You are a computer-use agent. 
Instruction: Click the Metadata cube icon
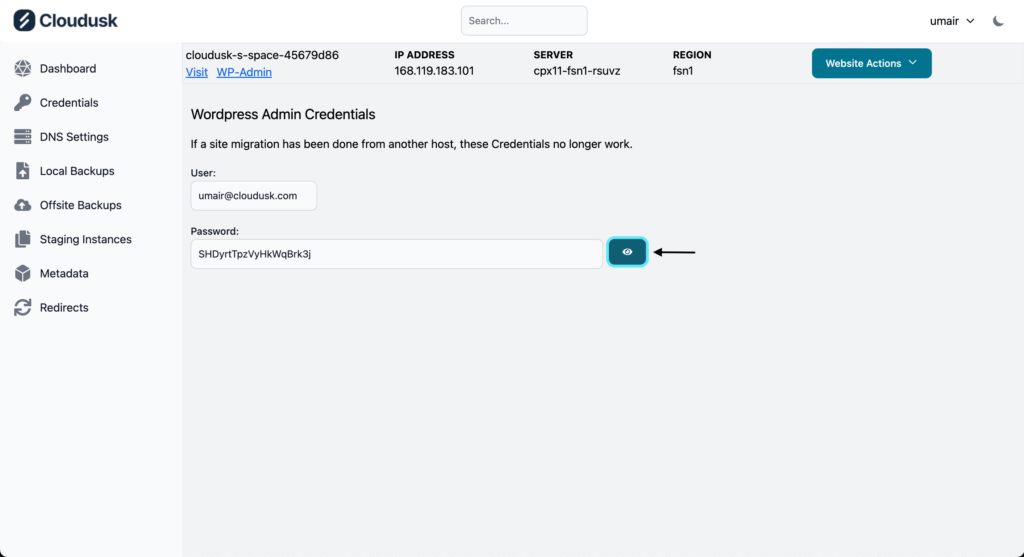[23, 273]
